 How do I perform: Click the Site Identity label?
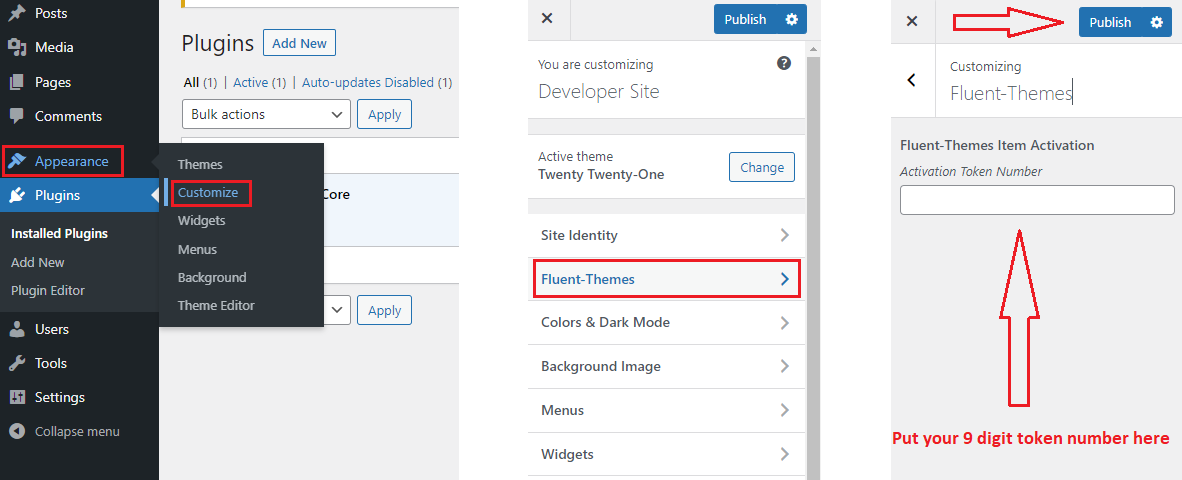click(579, 235)
